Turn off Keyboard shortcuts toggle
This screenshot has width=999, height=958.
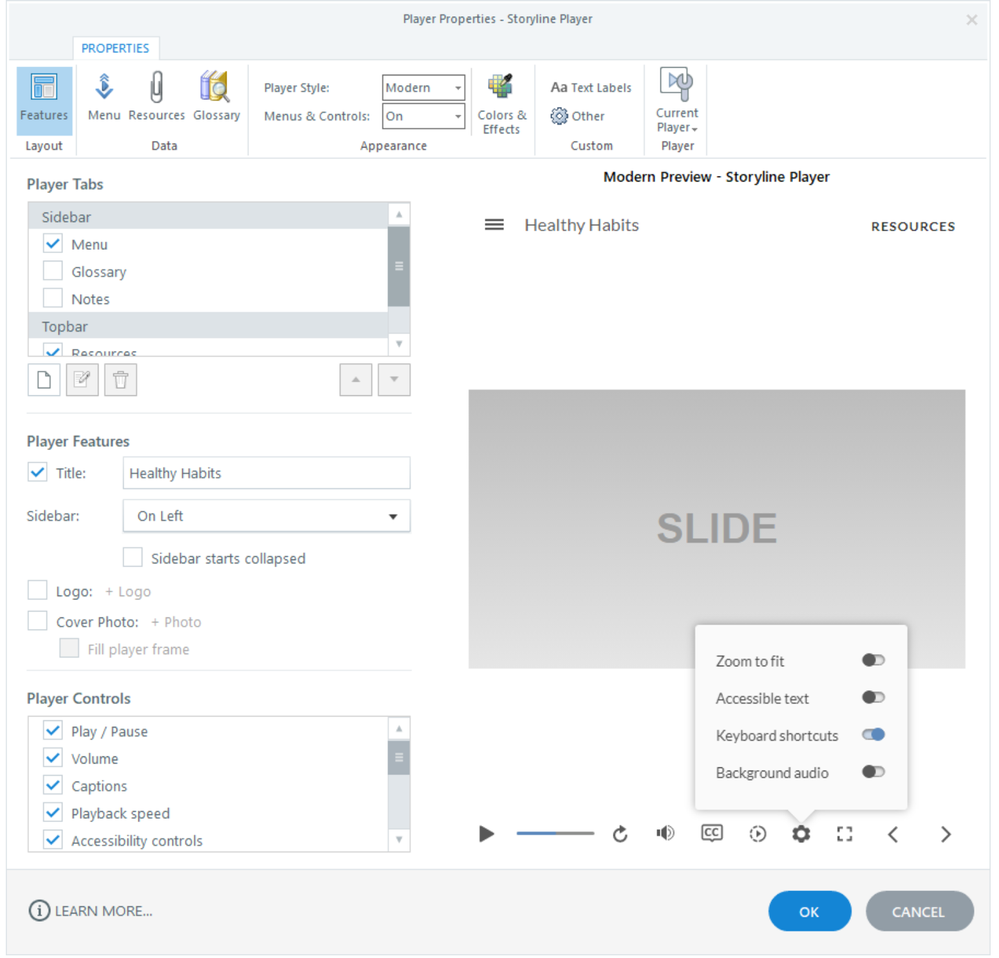(x=873, y=734)
